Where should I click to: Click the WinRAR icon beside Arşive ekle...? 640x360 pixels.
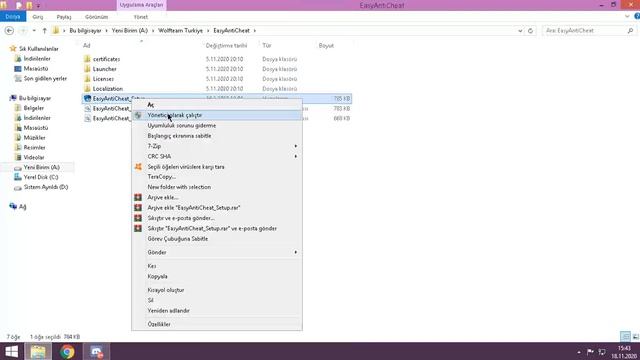(138, 197)
